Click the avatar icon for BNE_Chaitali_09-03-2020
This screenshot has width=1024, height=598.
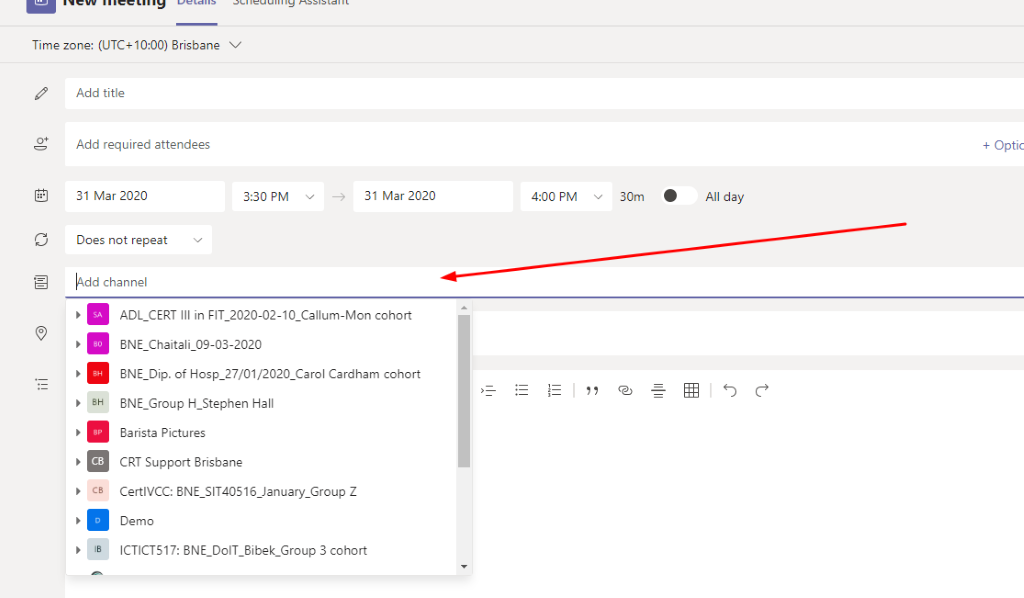click(x=98, y=344)
